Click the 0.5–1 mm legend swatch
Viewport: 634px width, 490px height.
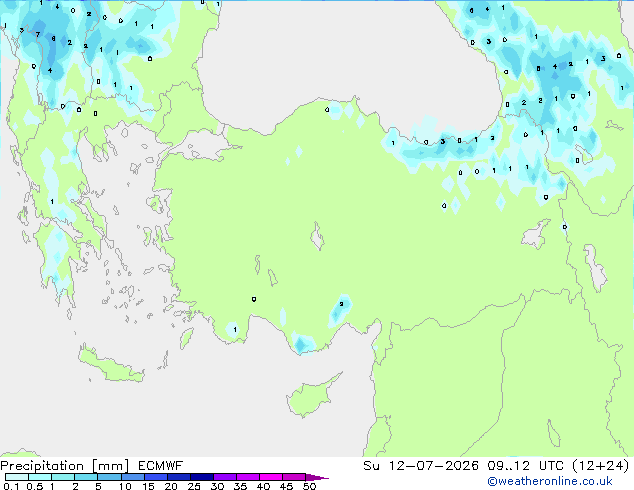click(40, 477)
